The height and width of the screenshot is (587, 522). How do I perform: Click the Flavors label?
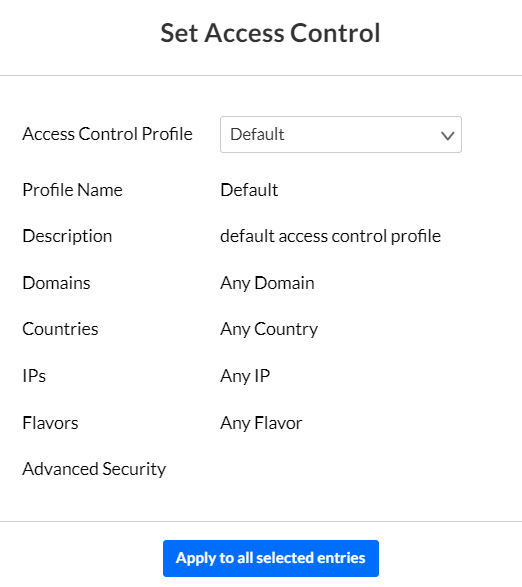[50, 423]
